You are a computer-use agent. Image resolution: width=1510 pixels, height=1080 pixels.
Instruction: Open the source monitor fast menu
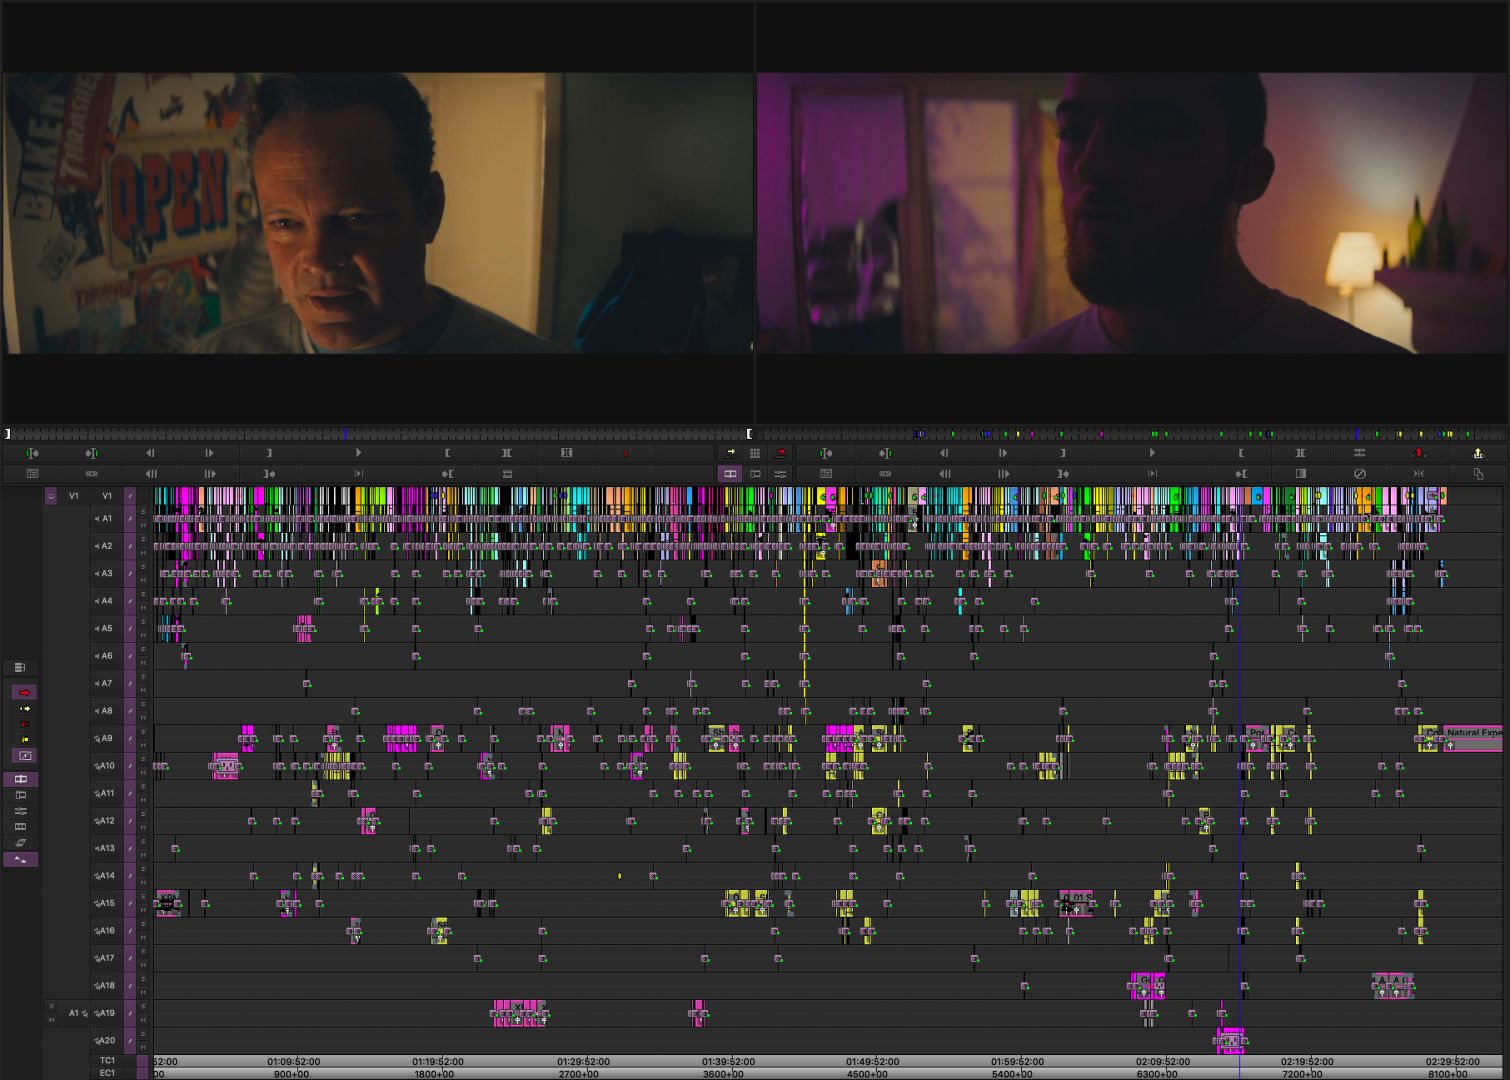[x=32, y=474]
